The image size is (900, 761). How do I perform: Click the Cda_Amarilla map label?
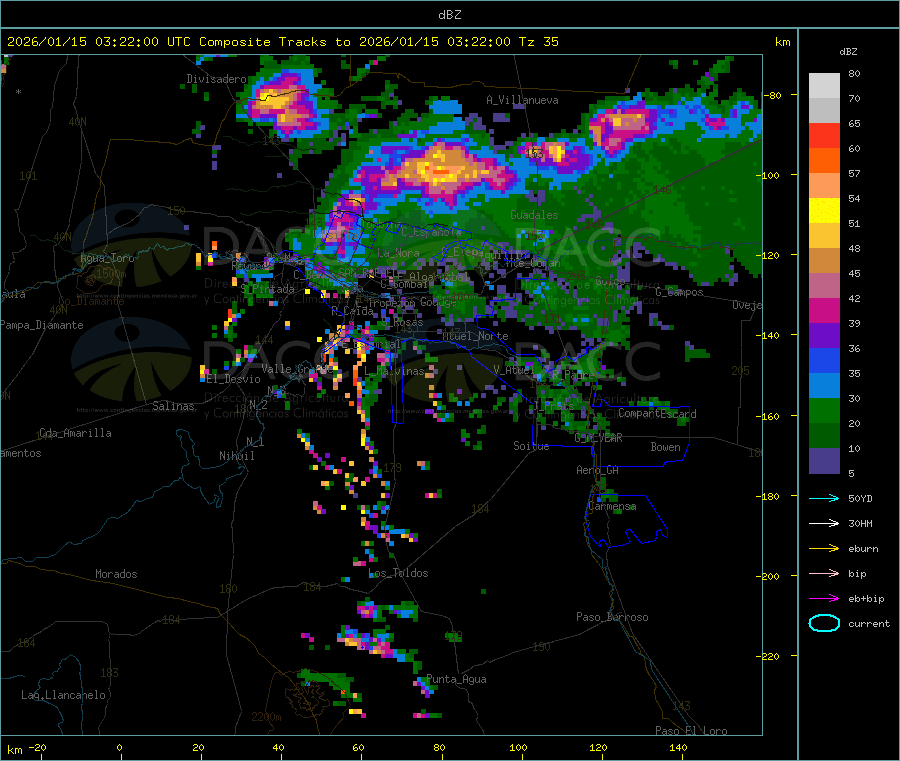click(75, 433)
